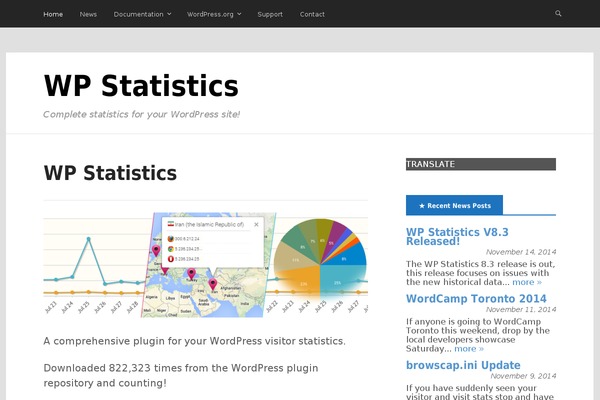The width and height of the screenshot is (600, 400).
Task: Click 'more »' under WordCamp Toronto post
Action: tap(469, 349)
